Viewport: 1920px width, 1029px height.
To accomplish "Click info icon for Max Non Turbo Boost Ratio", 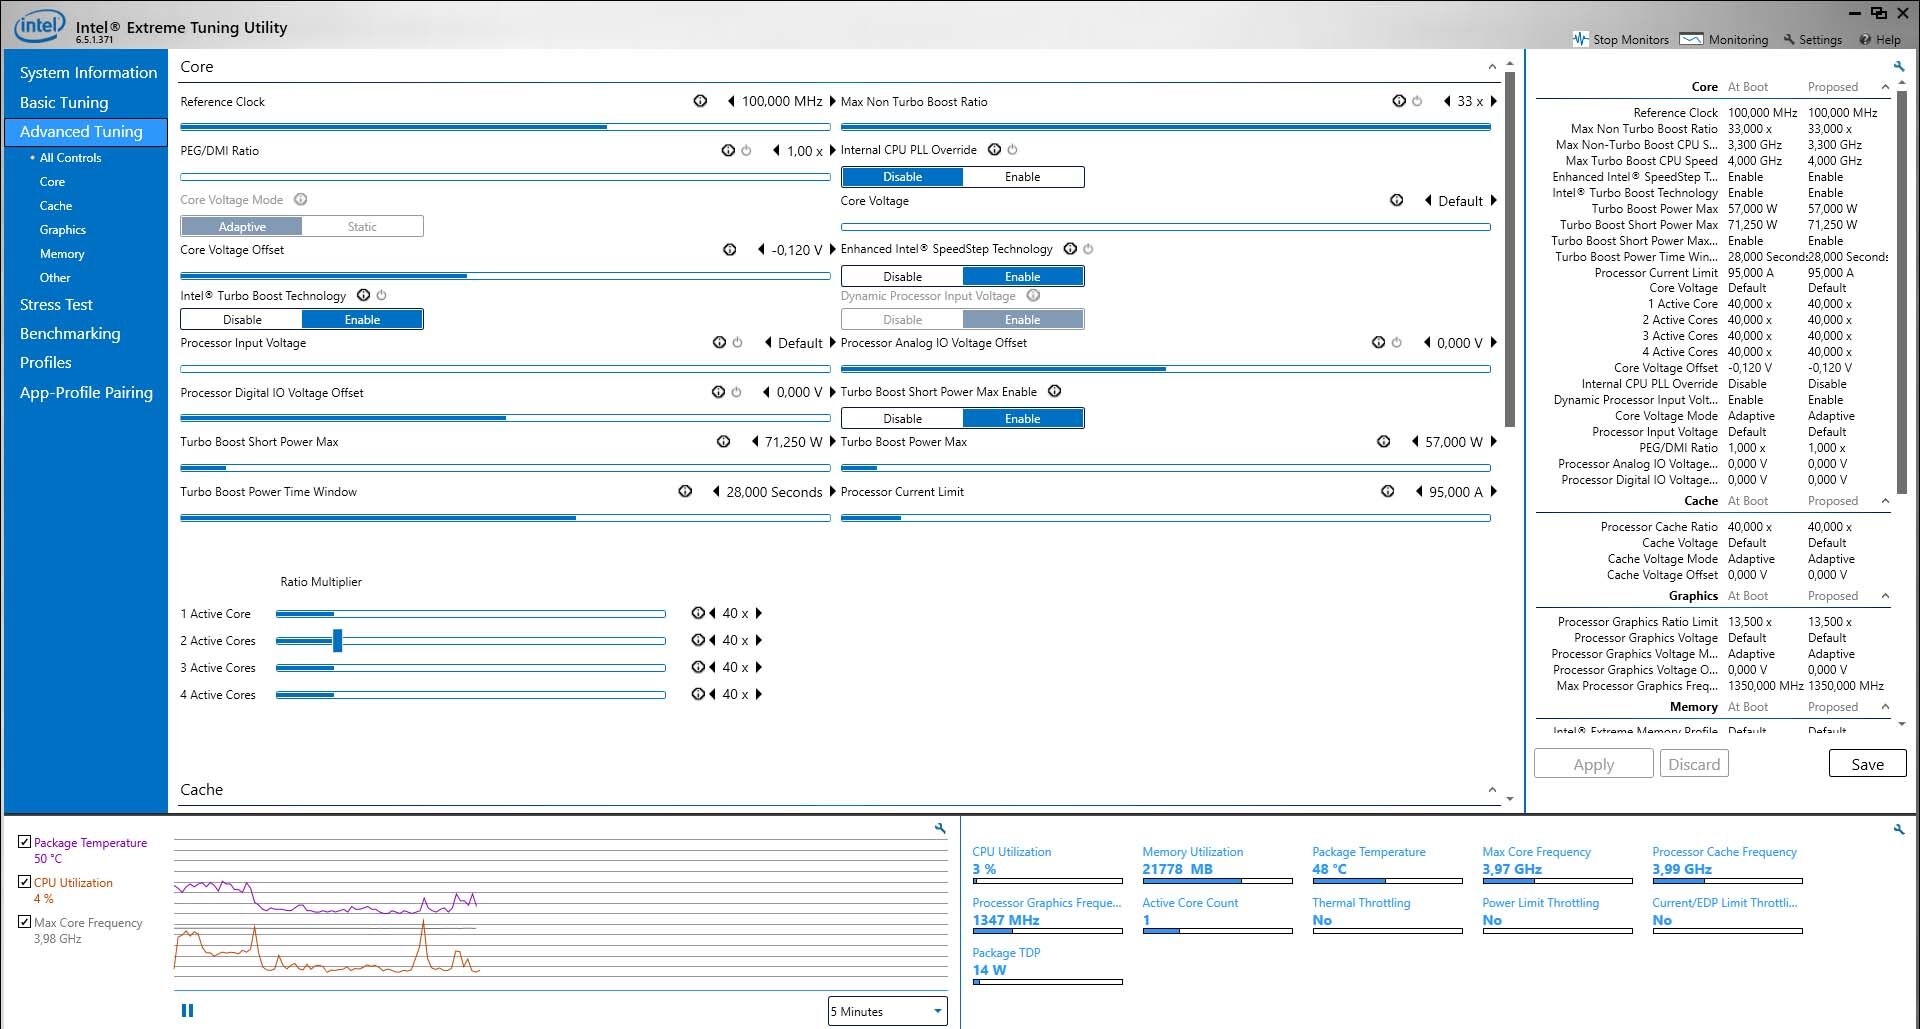I will click(1399, 101).
